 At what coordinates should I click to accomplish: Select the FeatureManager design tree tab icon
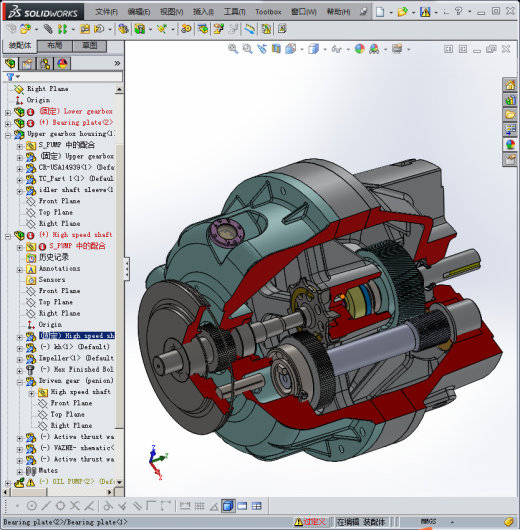click(10, 63)
